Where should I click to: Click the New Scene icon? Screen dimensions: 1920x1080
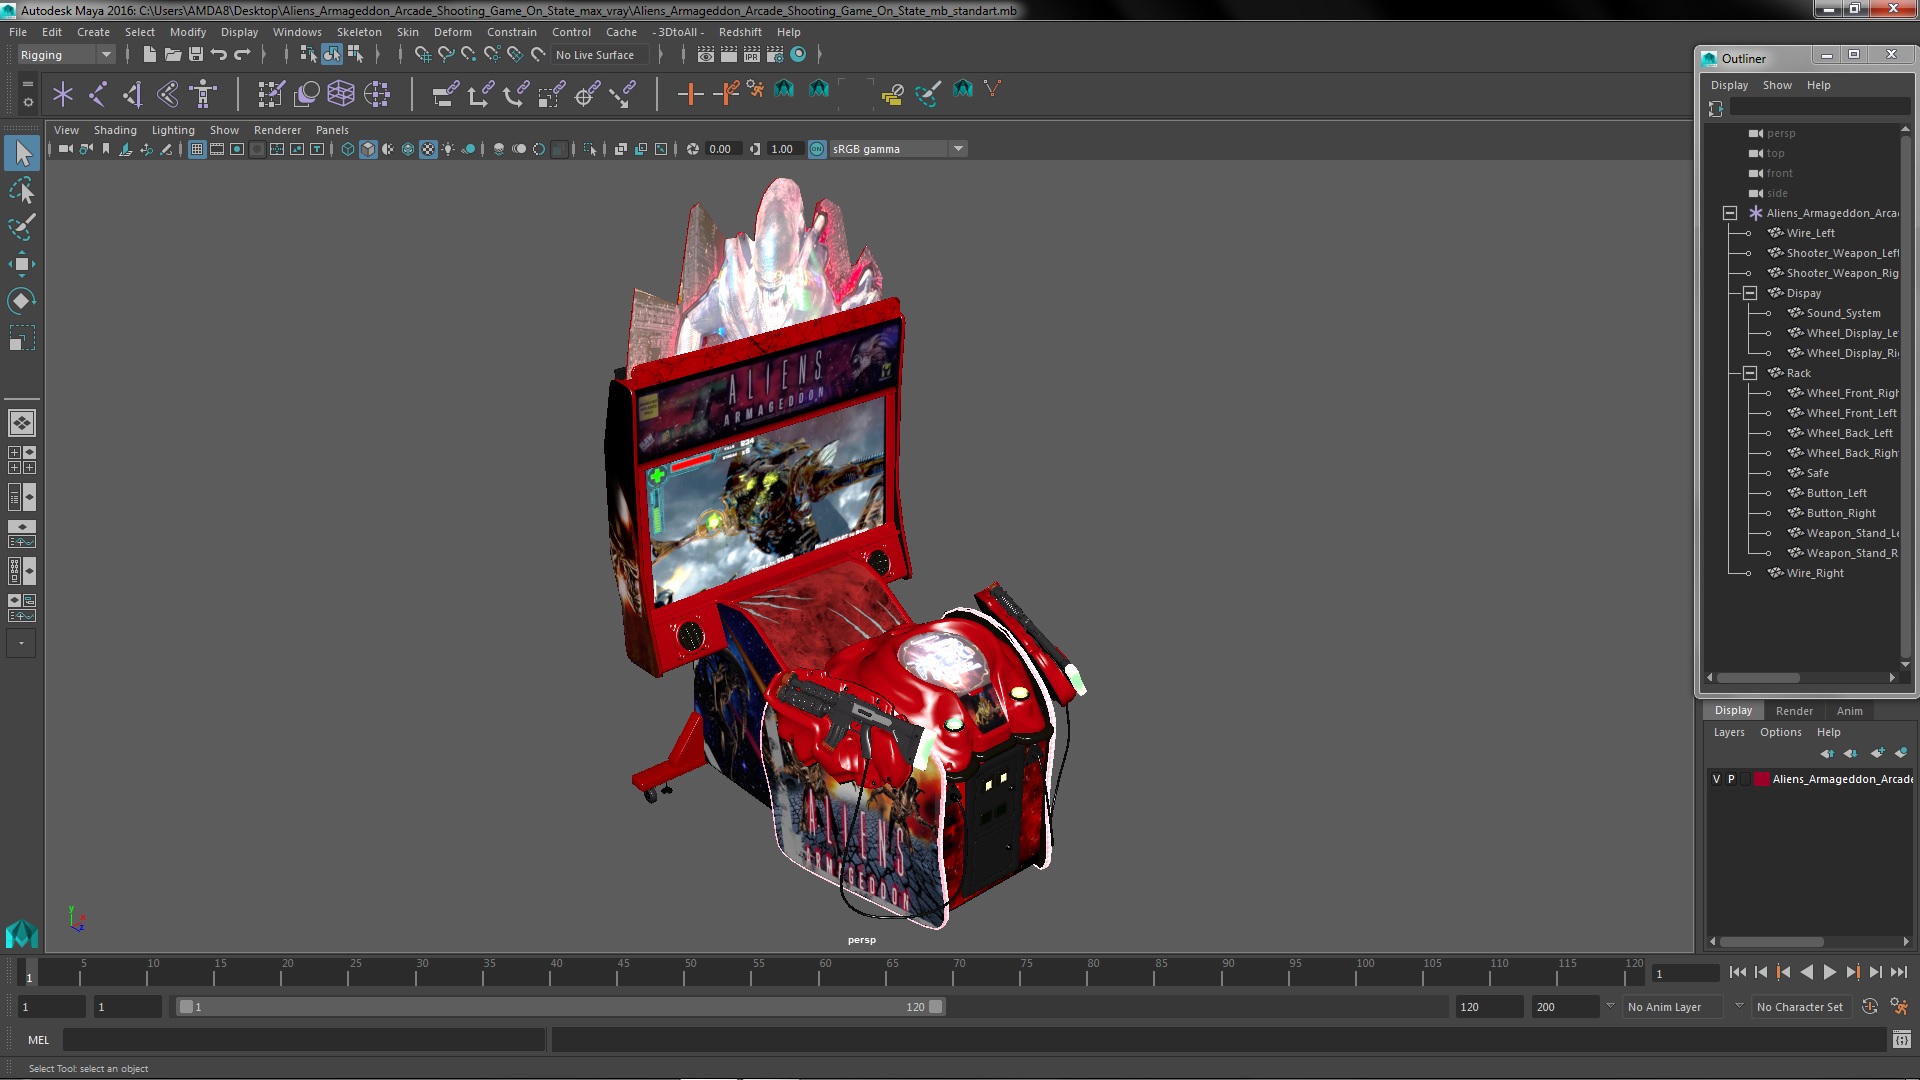(x=150, y=55)
